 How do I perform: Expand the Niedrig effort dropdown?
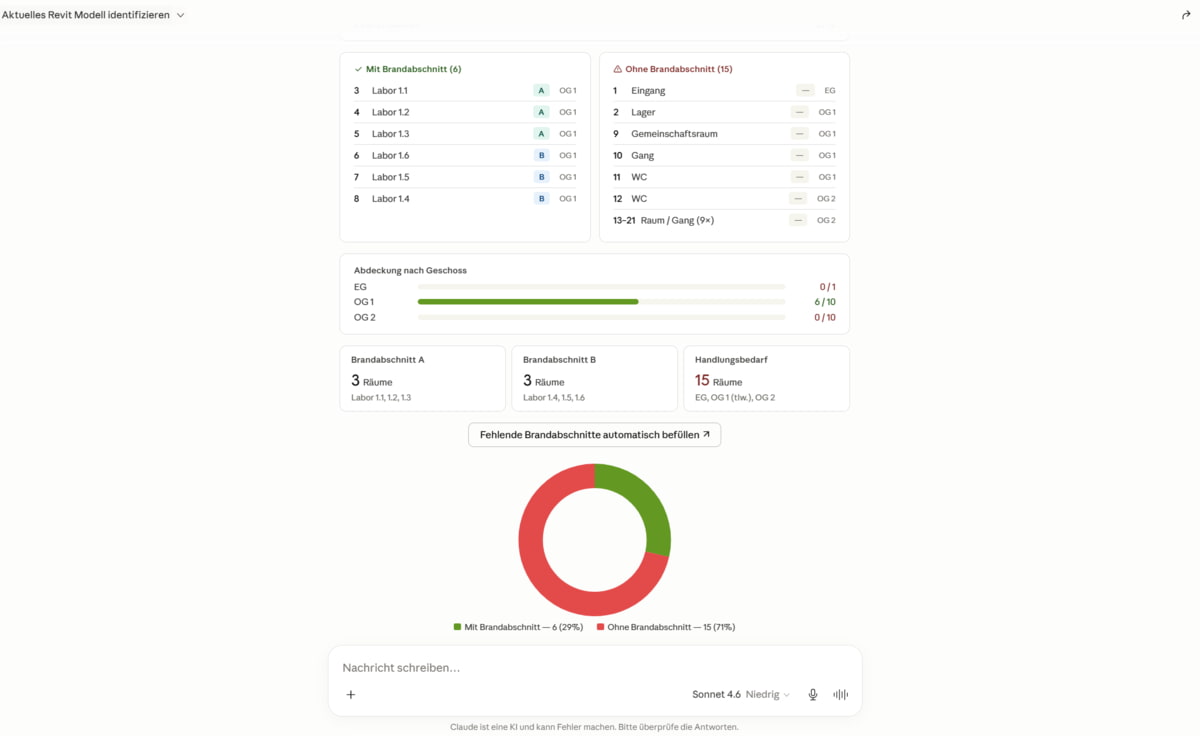[768, 694]
